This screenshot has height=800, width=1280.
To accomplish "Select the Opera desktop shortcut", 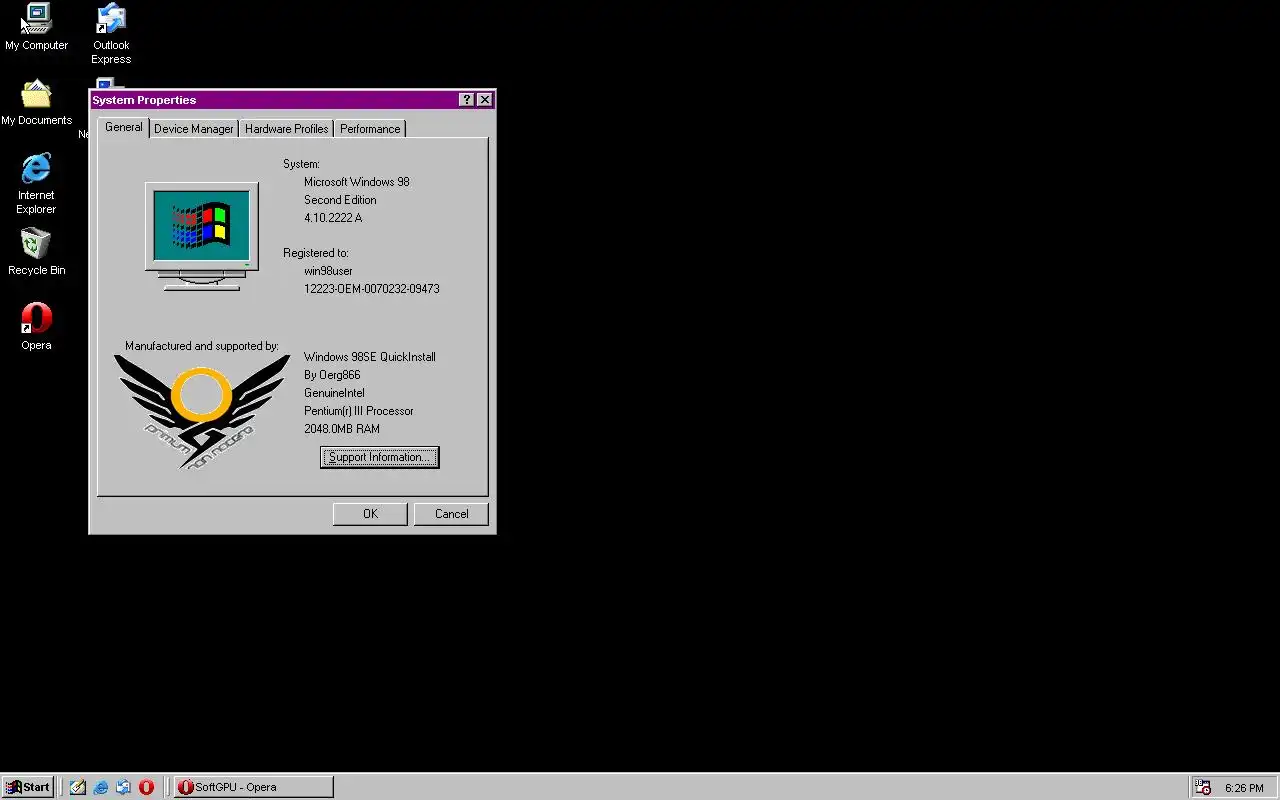I will 36,327.
